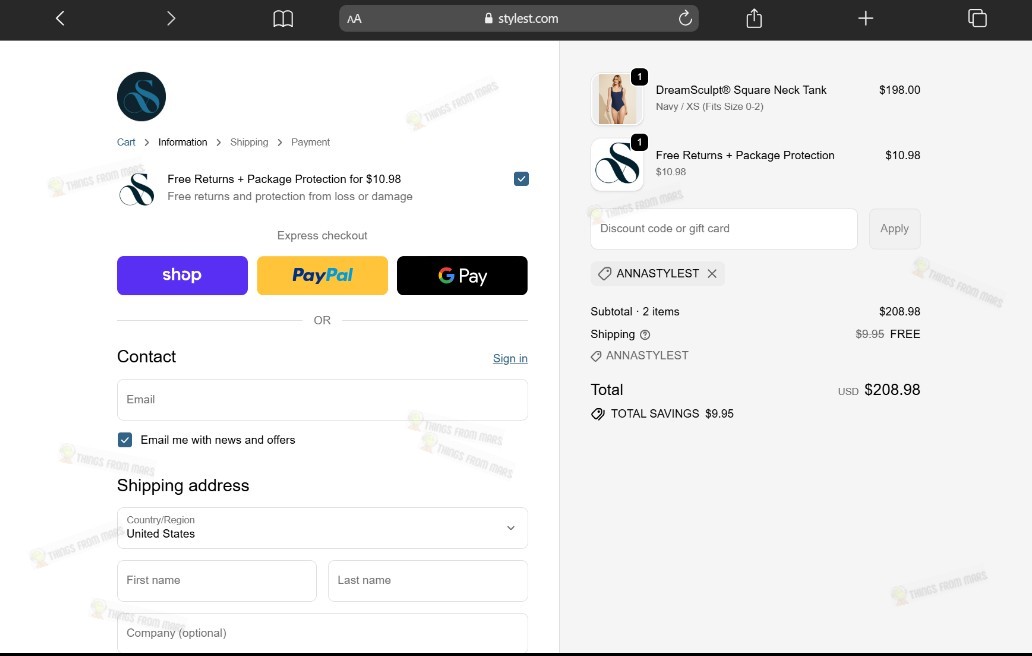Image resolution: width=1032 pixels, height=656 pixels.
Task: Focus the Discount code or gift card field
Action: pos(724,229)
